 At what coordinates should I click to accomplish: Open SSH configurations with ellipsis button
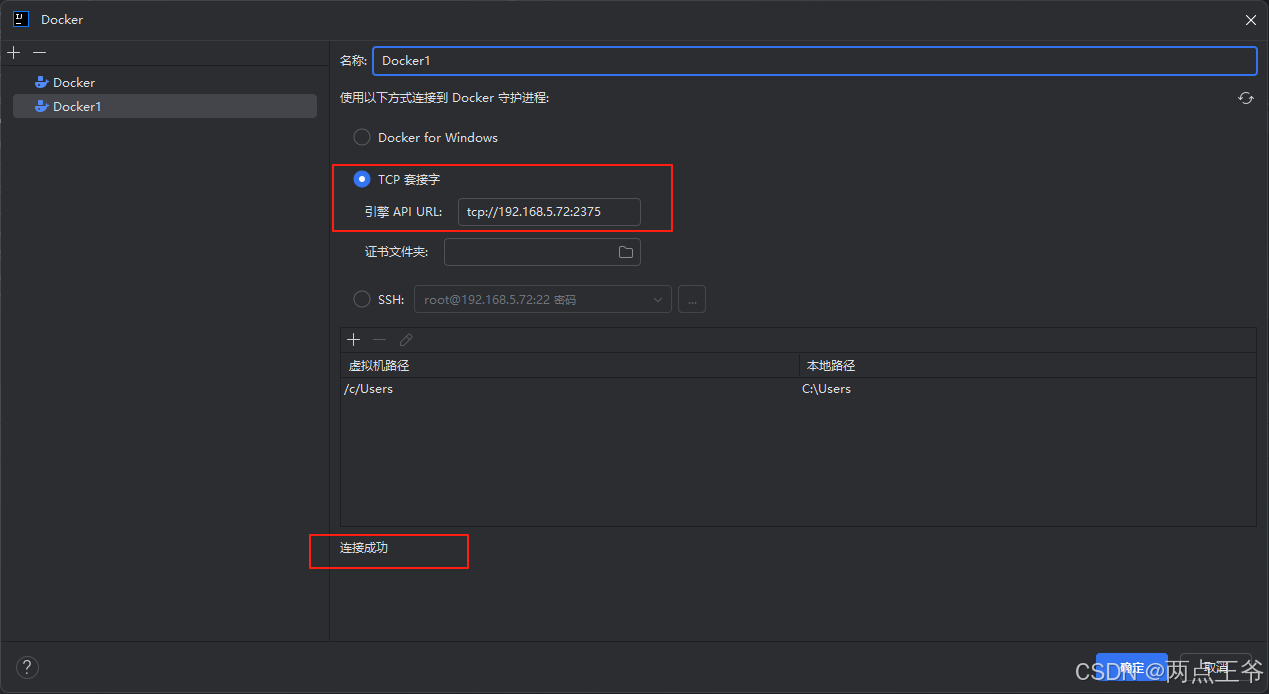coord(692,299)
